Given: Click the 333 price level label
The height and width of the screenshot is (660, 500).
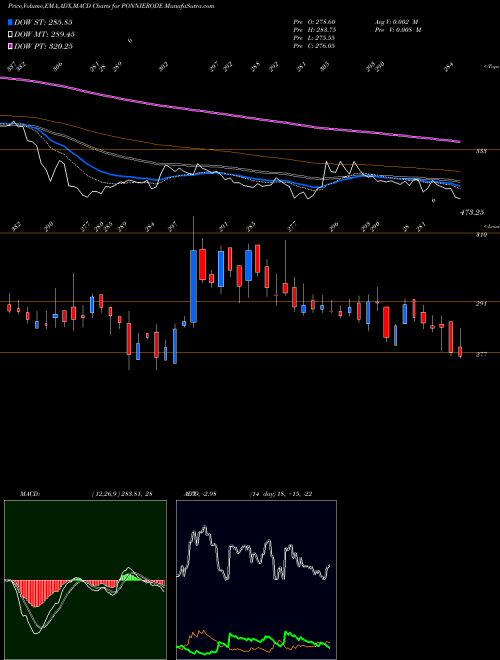Looking at the screenshot, I should [x=481, y=151].
